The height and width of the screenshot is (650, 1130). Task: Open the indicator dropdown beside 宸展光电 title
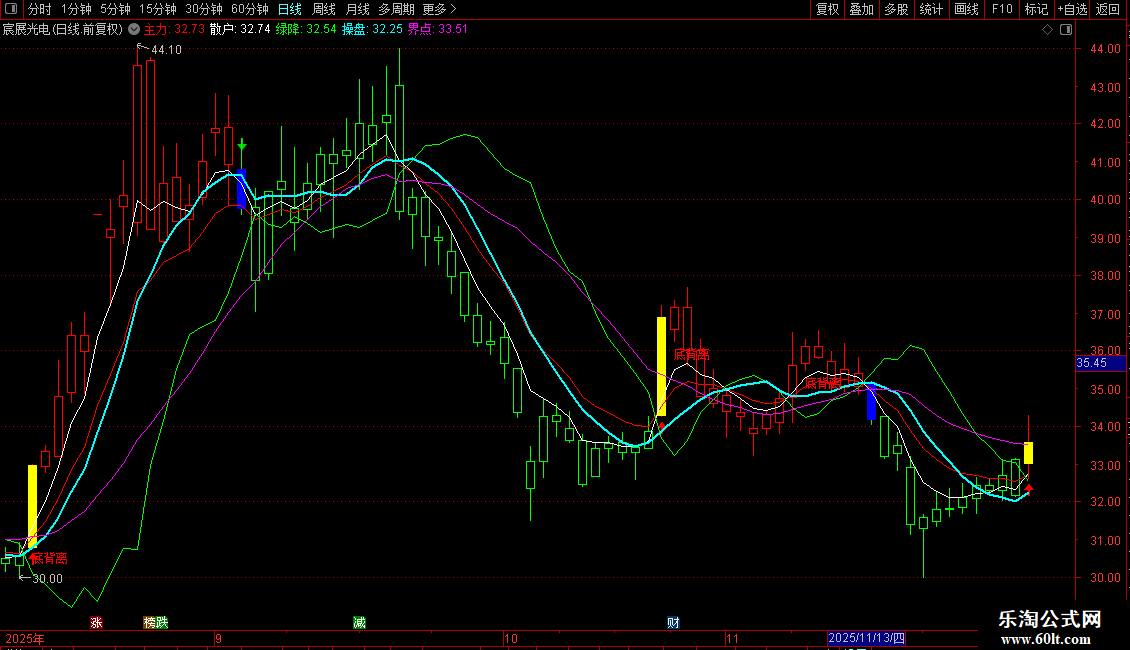[134, 30]
